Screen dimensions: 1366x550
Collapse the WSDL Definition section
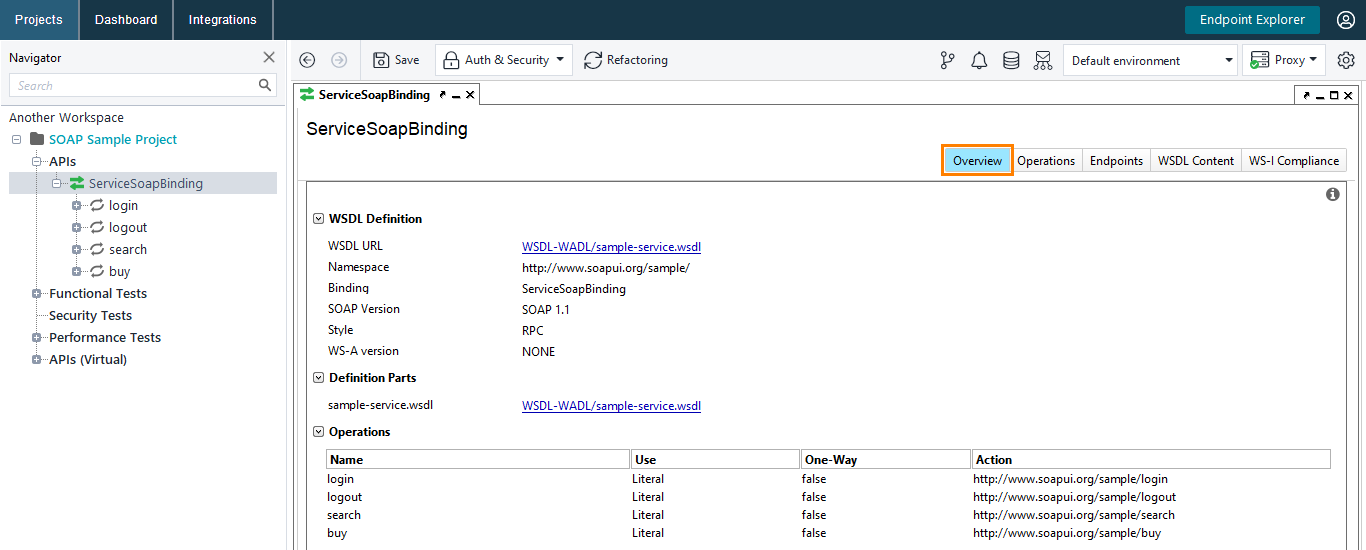pyautogui.click(x=318, y=218)
